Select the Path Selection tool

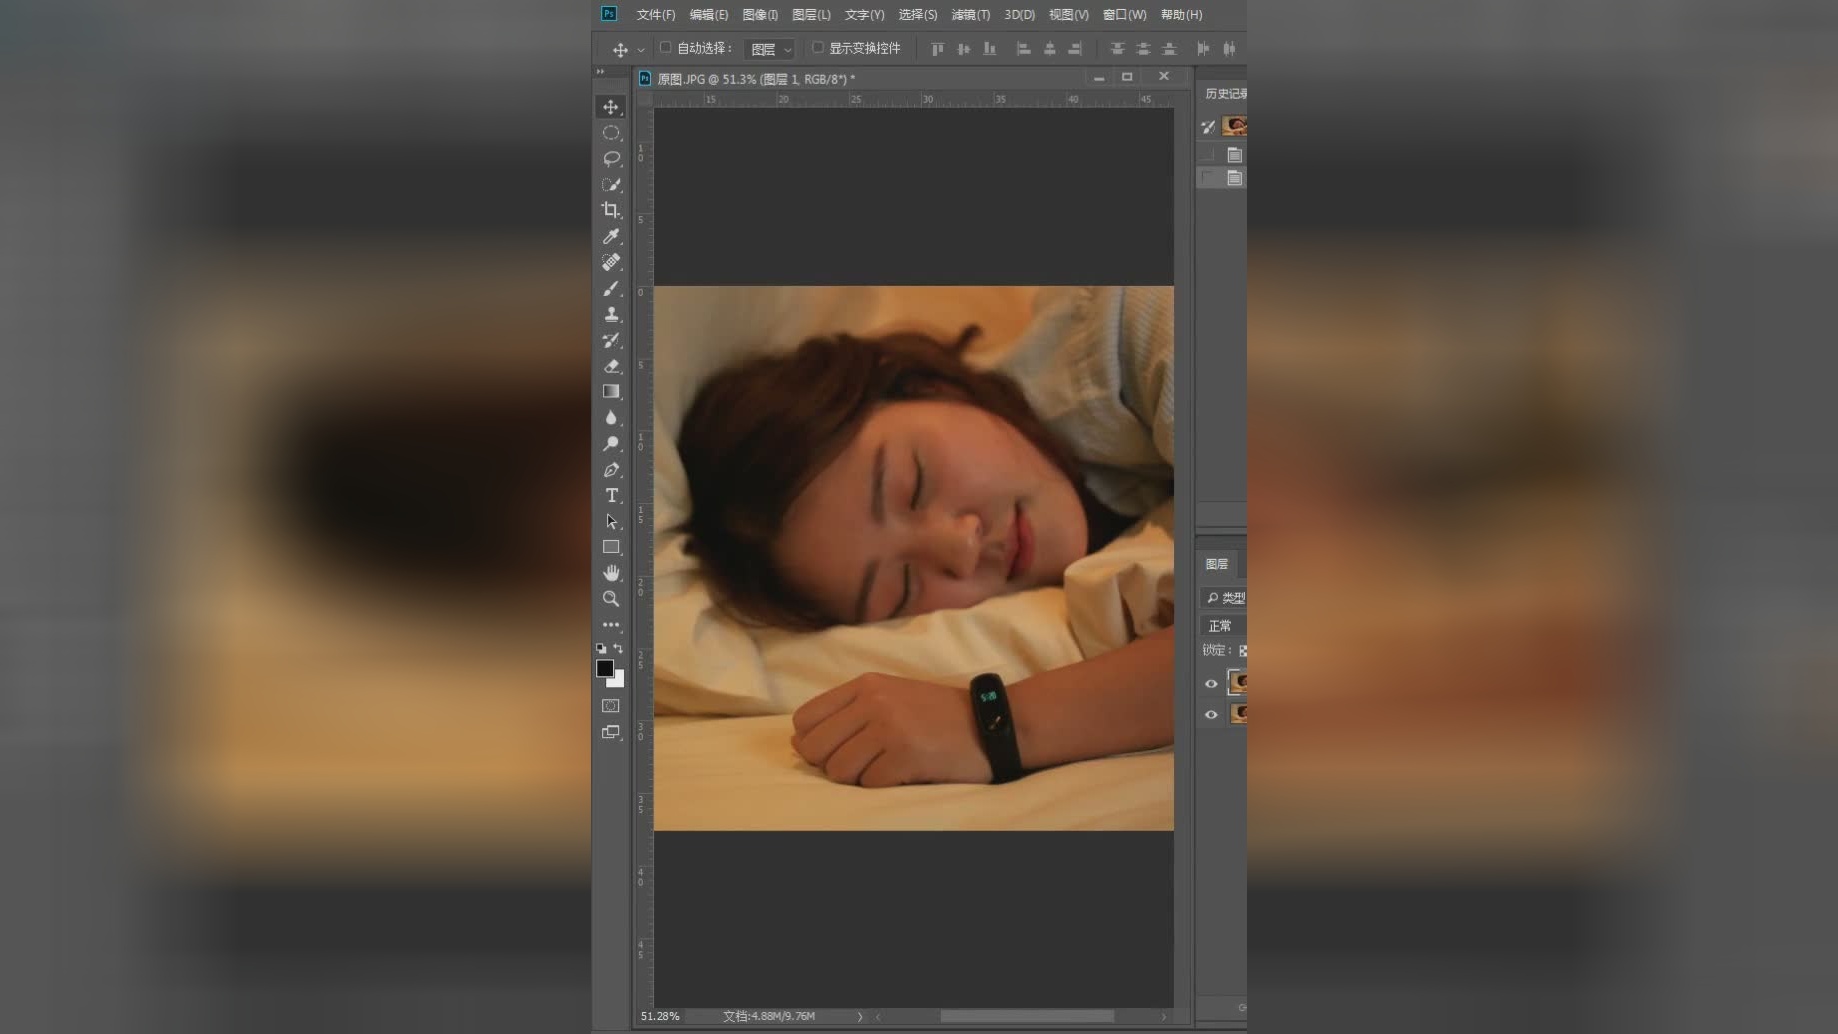(x=611, y=522)
